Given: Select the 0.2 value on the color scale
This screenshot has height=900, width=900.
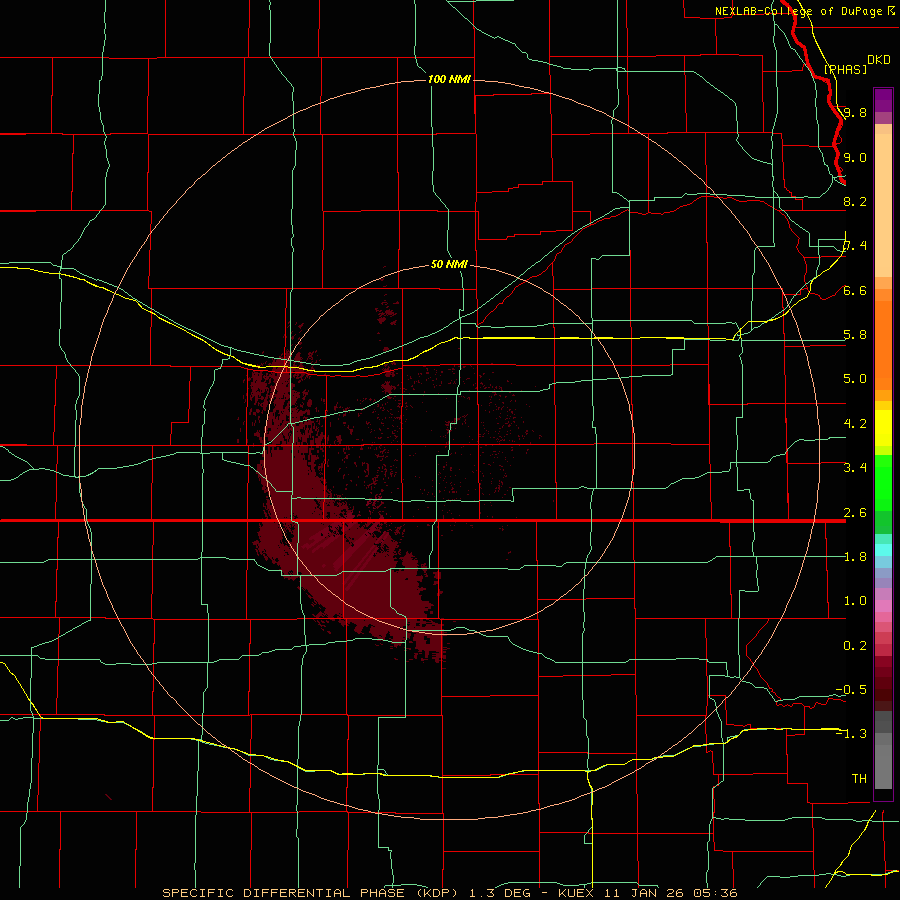Looking at the screenshot, I should [855, 646].
